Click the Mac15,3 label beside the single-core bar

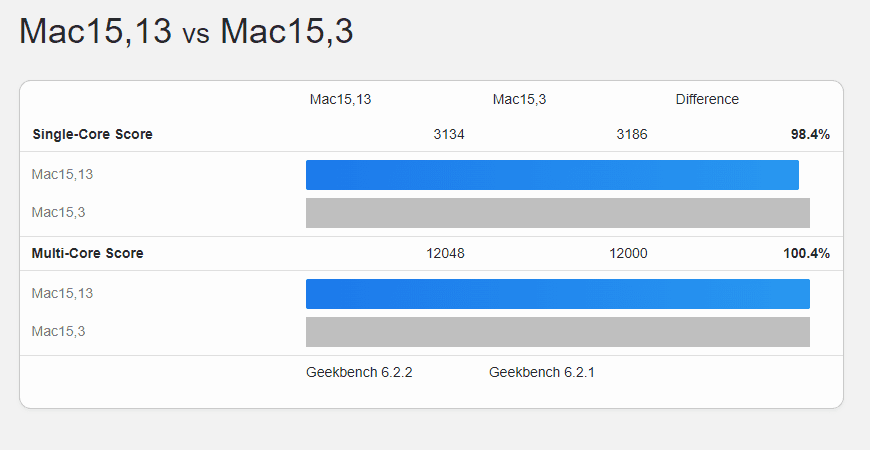(58, 212)
